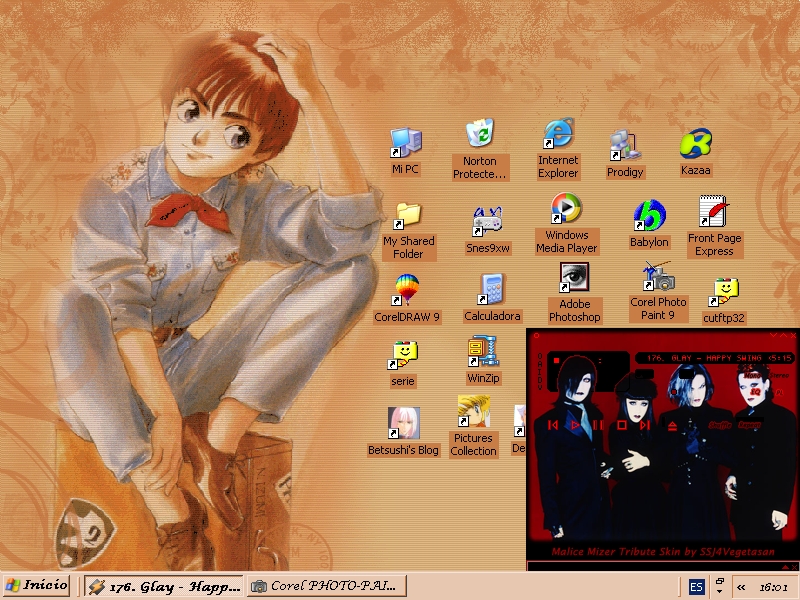Pause playback in the Winamp player

click(x=598, y=425)
